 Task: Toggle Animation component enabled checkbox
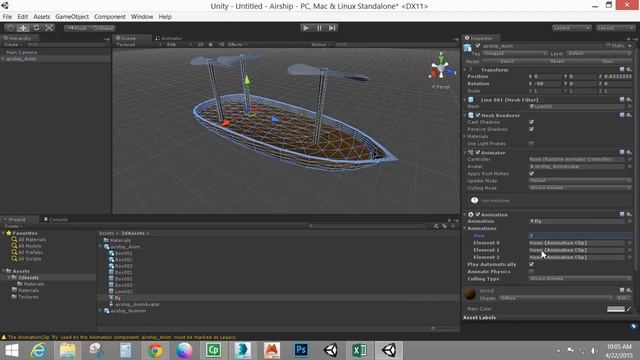coord(478,215)
